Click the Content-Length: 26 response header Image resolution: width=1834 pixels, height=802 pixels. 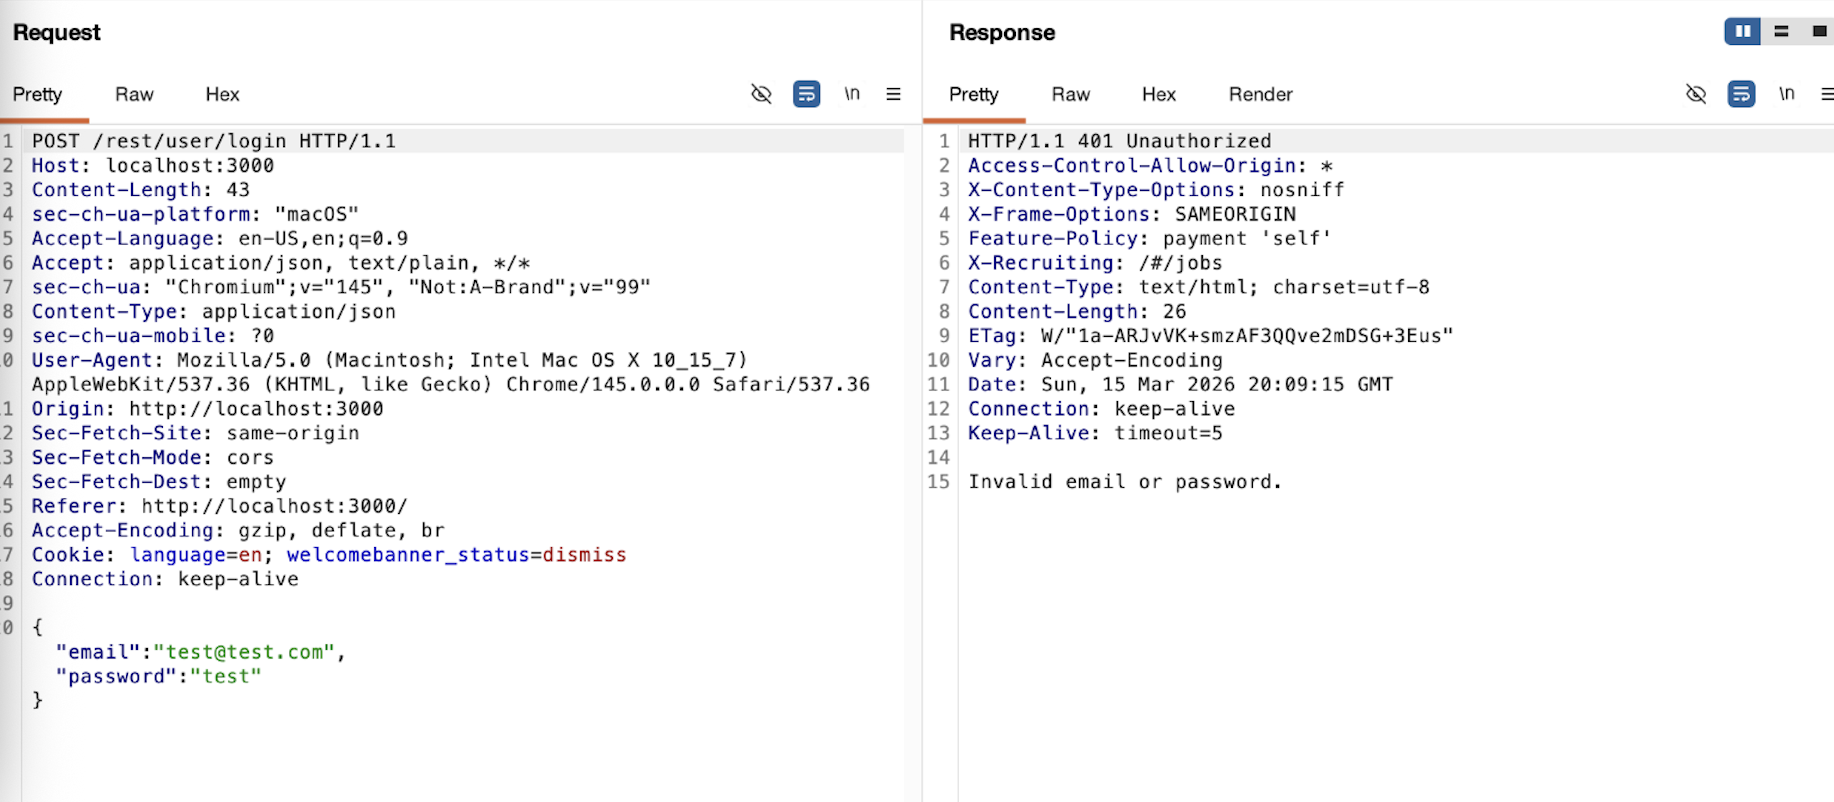click(1076, 311)
